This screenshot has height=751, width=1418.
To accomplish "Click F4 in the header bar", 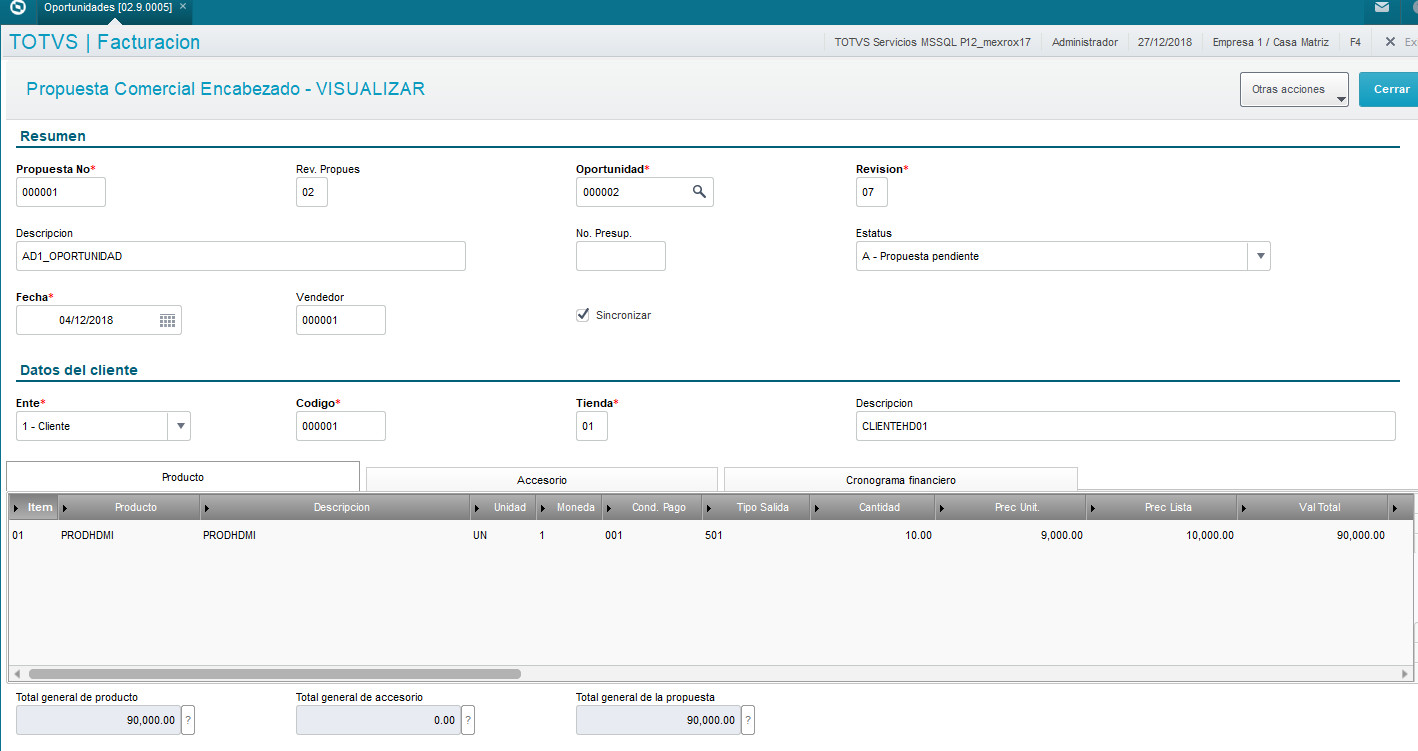I will pos(1355,42).
